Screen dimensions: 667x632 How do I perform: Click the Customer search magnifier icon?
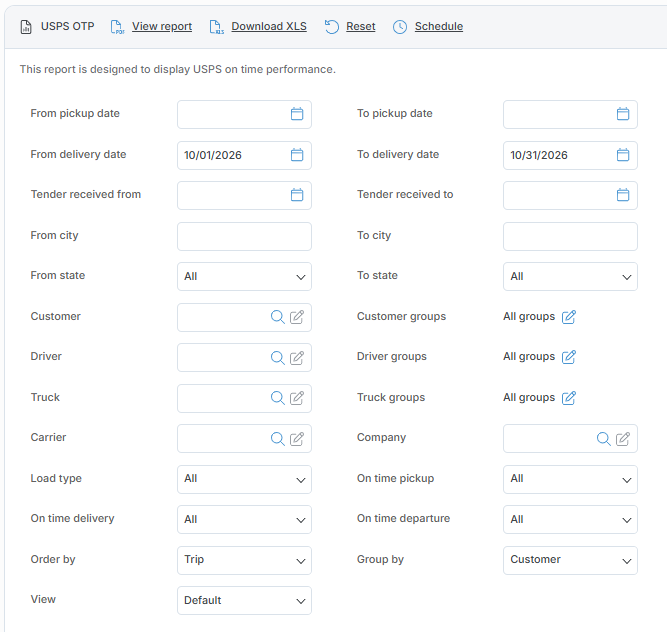click(278, 317)
